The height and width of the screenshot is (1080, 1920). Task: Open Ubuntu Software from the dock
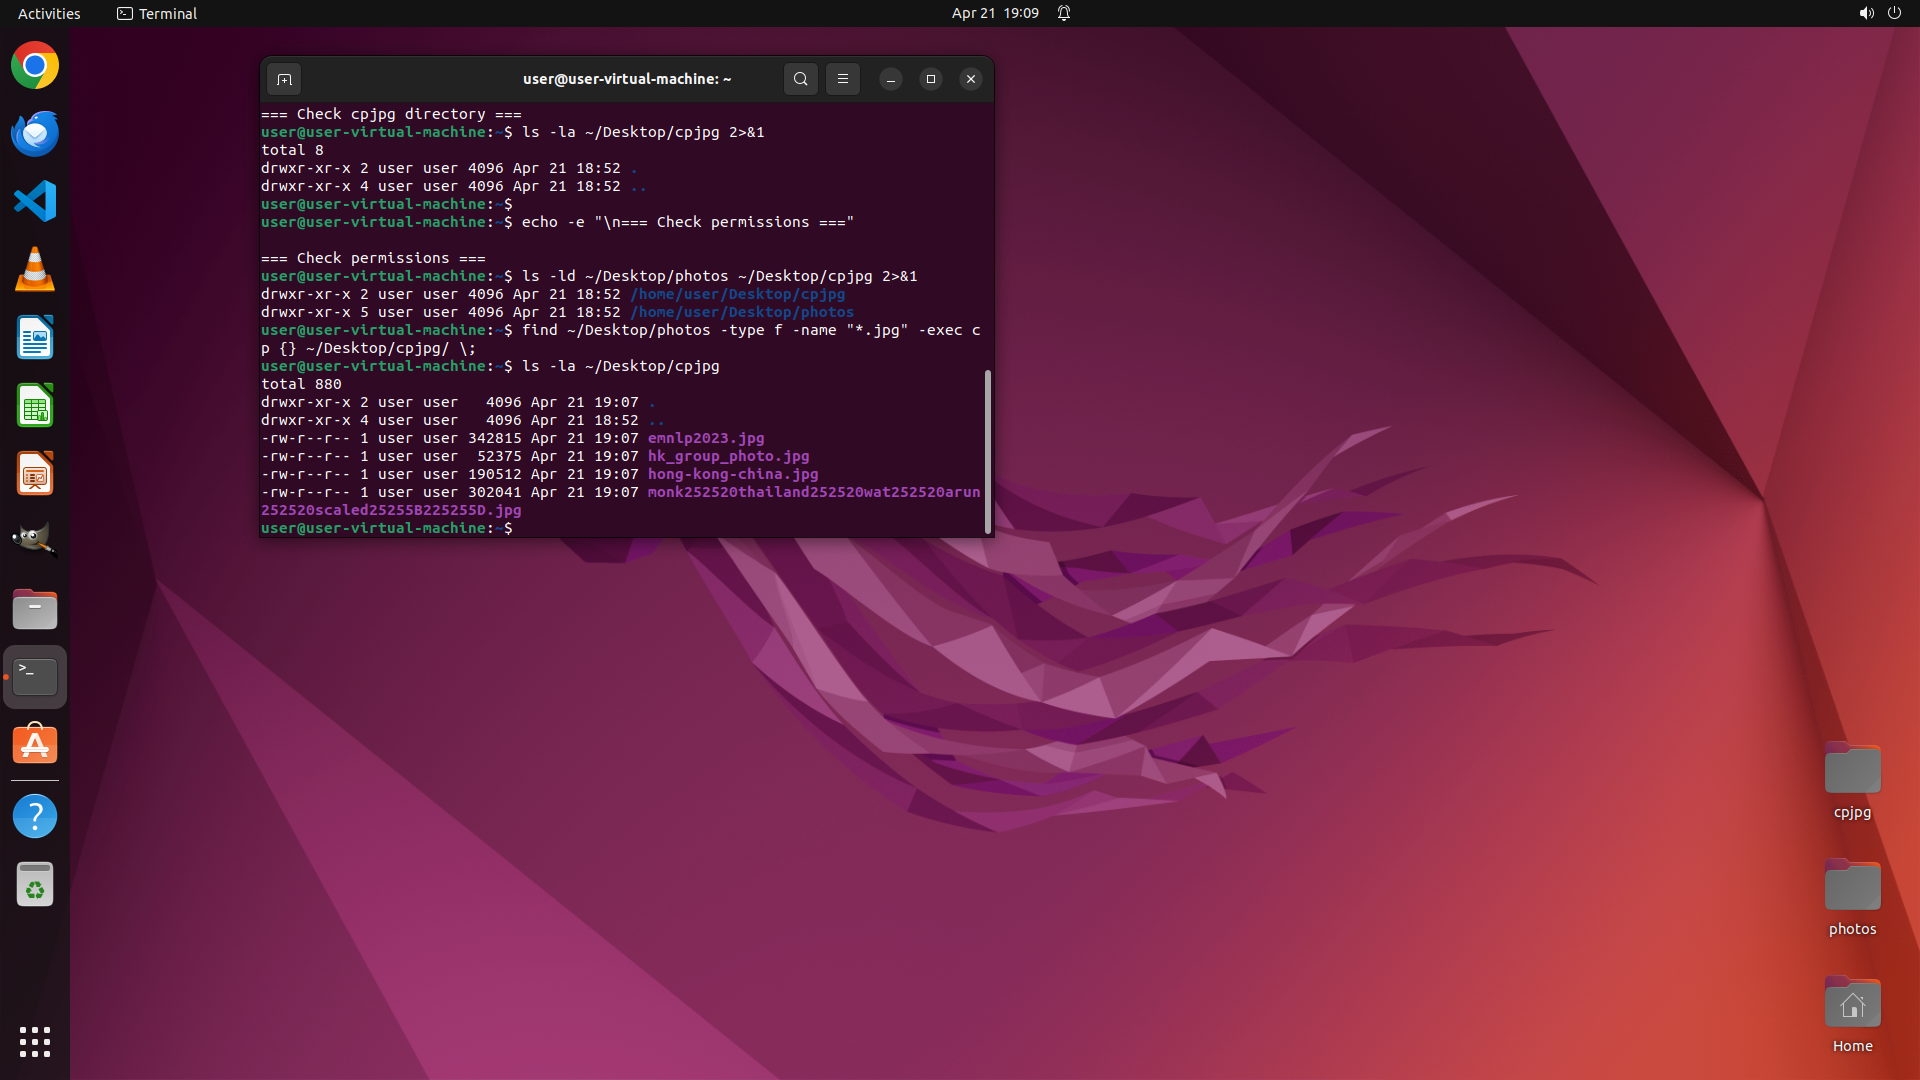[x=35, y=745]
